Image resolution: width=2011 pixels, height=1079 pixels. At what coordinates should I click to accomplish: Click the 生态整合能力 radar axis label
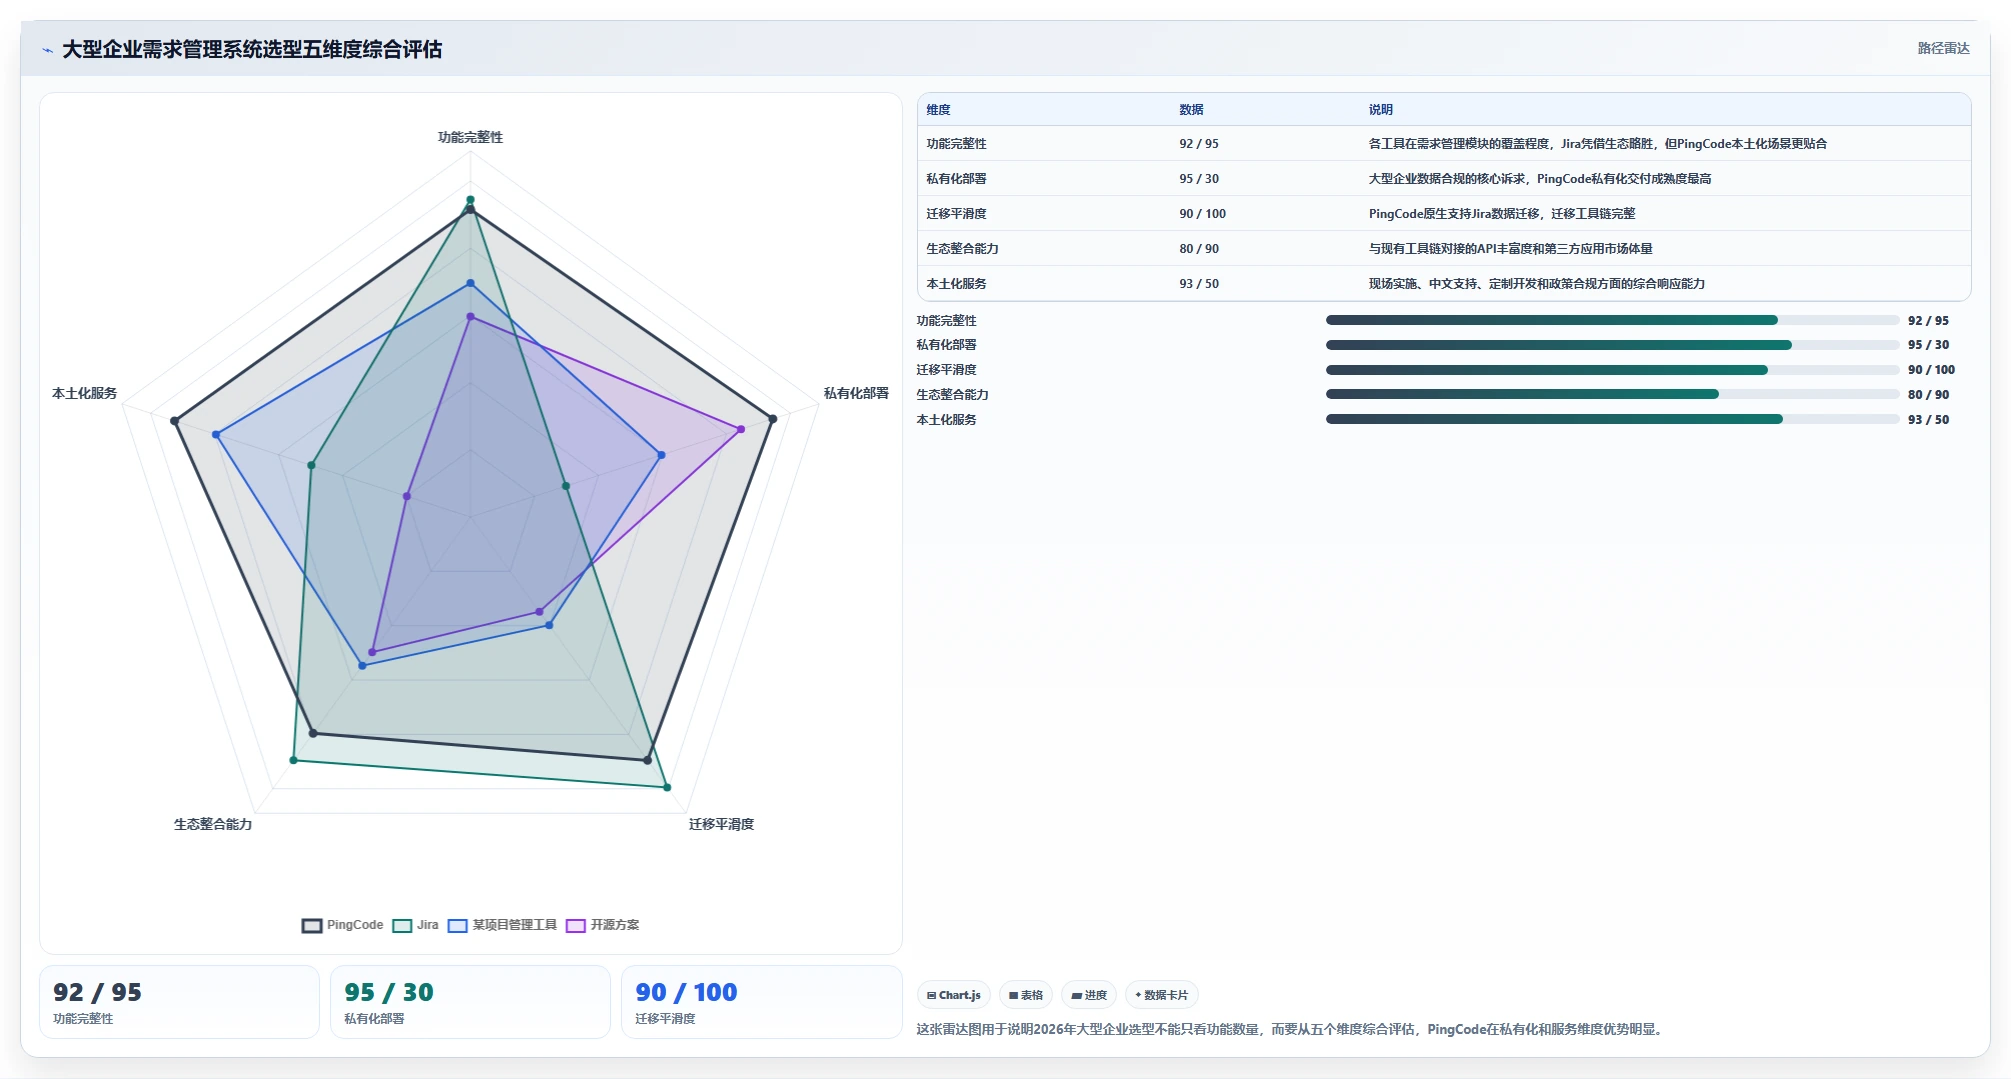(x=213, y=824)
